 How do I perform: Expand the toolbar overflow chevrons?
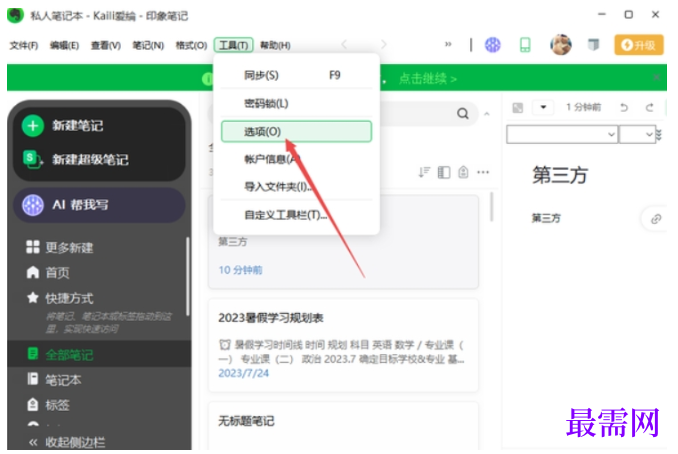[x=448, y=44]
